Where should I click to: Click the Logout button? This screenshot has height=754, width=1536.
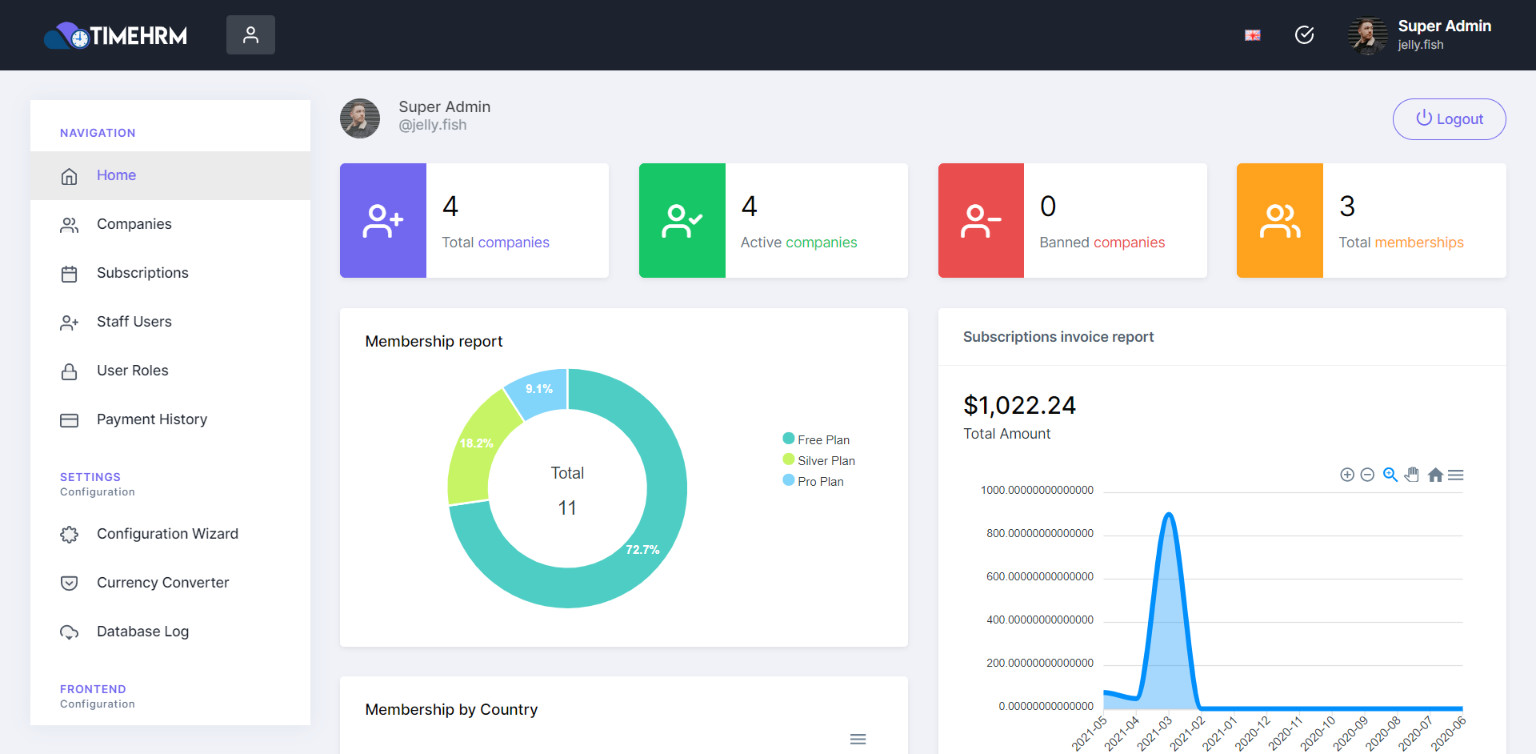[1449, 119]
